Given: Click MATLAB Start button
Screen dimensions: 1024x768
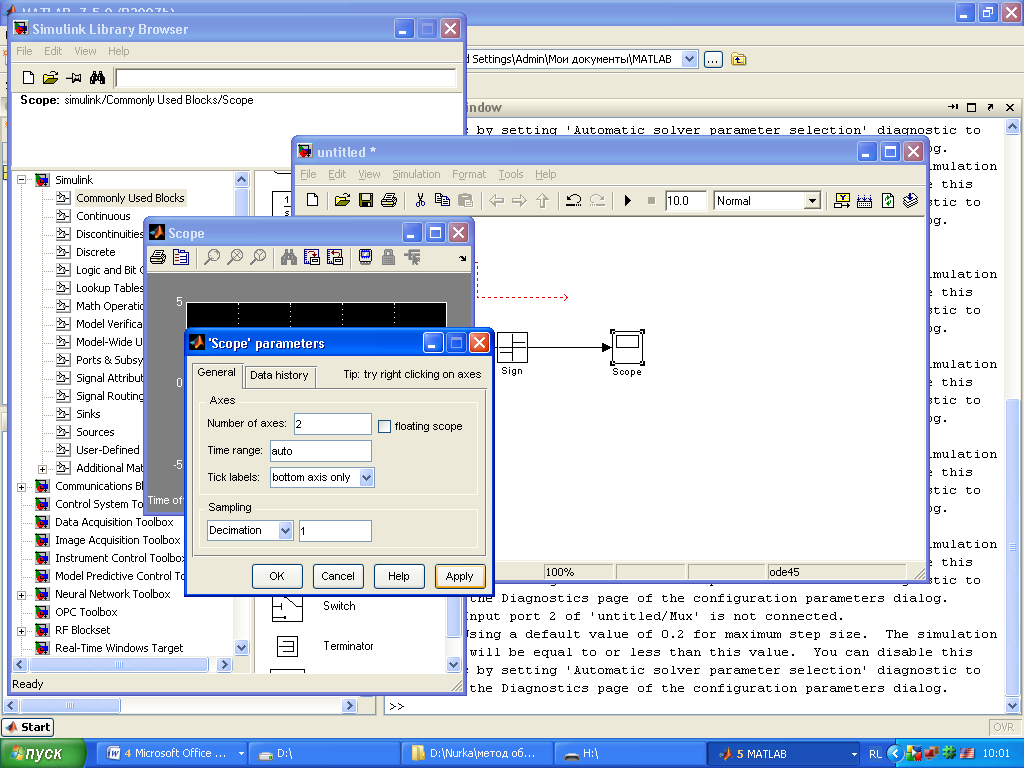Looking at the screenshot, I should pyautogui.click(x=28, y=727).
